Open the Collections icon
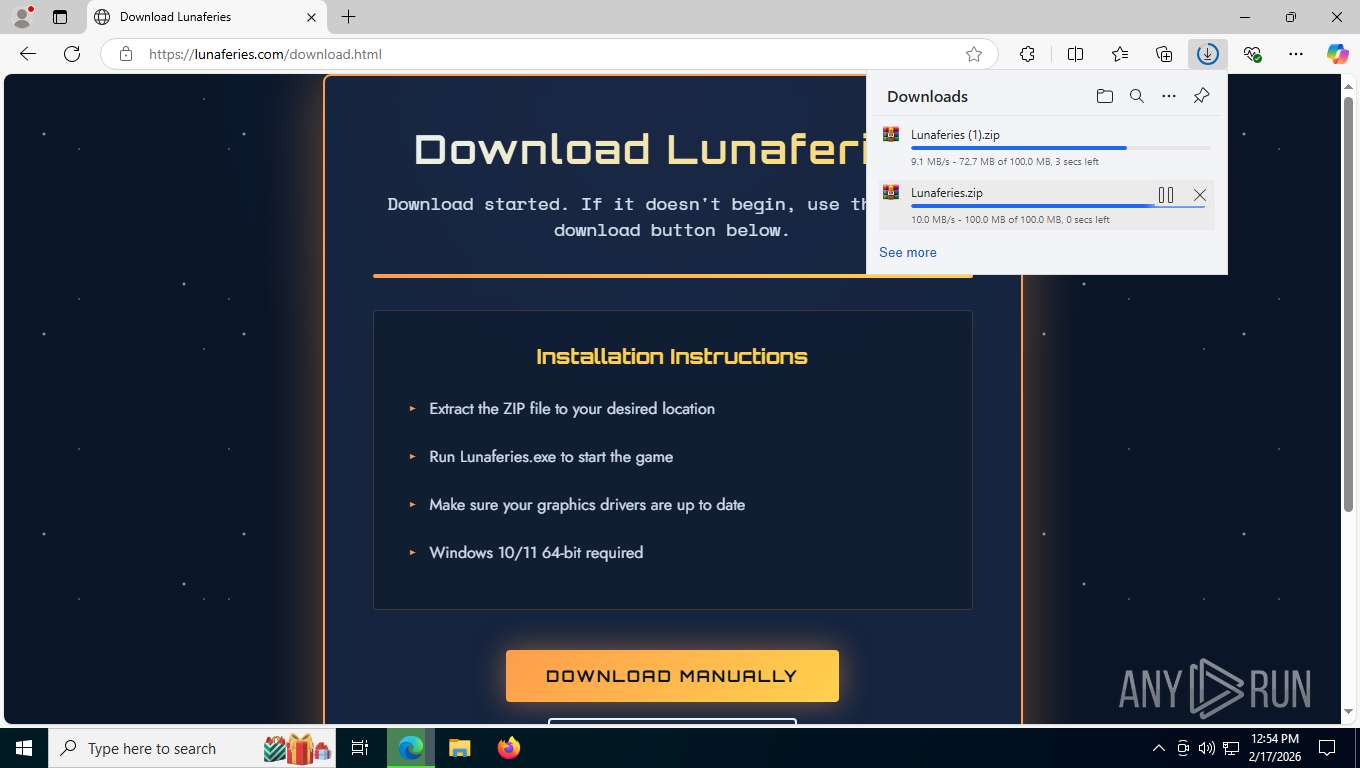 point(1163,54)
